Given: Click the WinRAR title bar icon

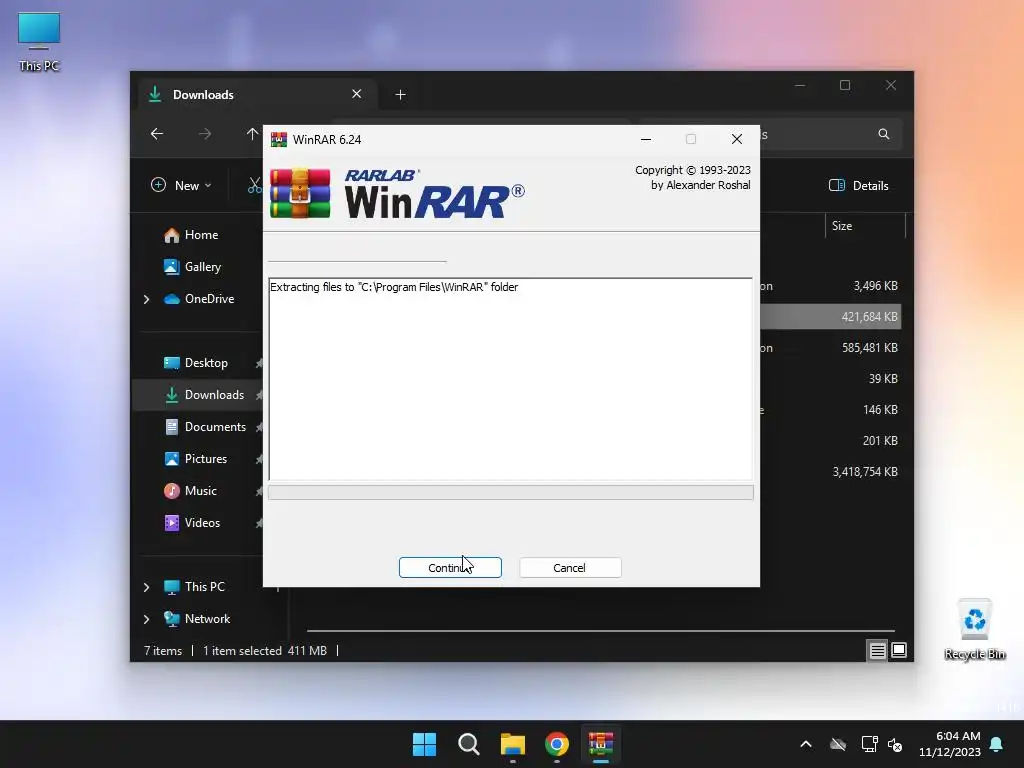Looking at the screenshot, I should [279, 139].
